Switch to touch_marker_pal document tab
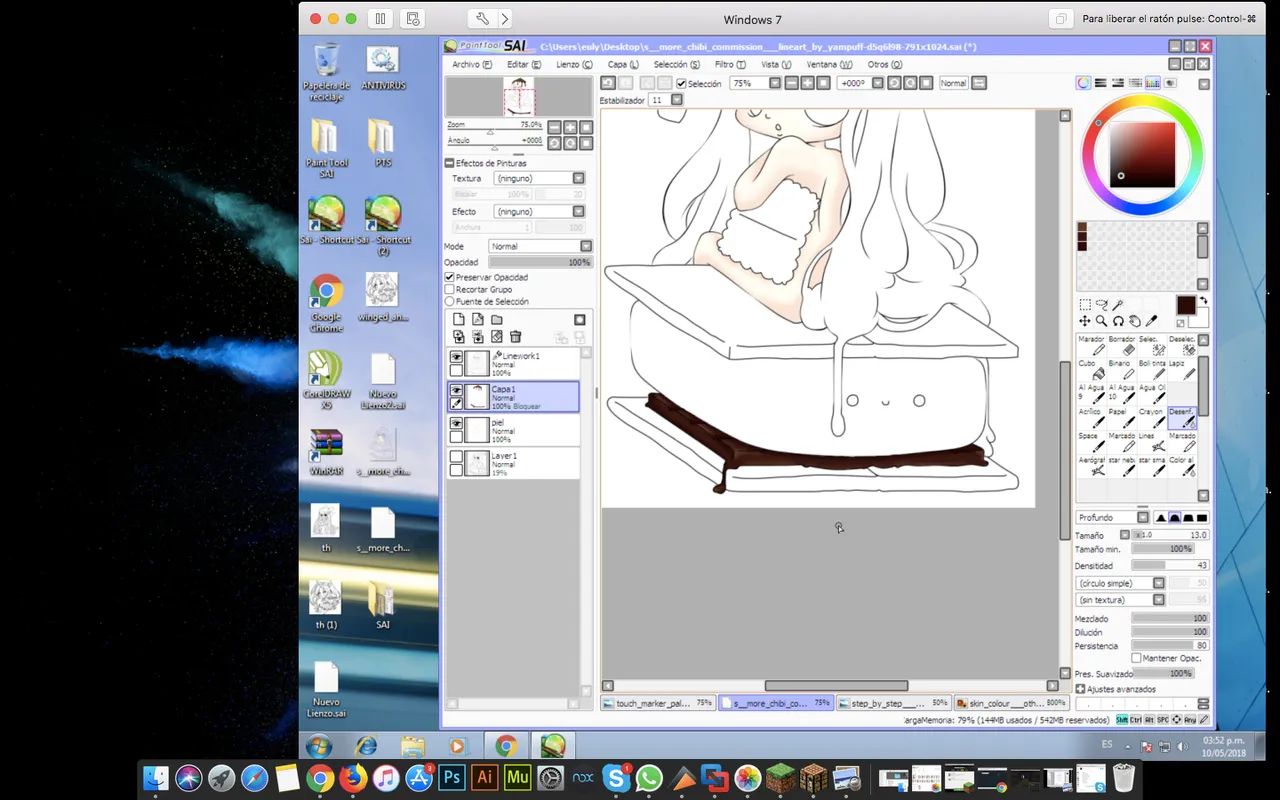1280x800 pixels. pos(659,703)
